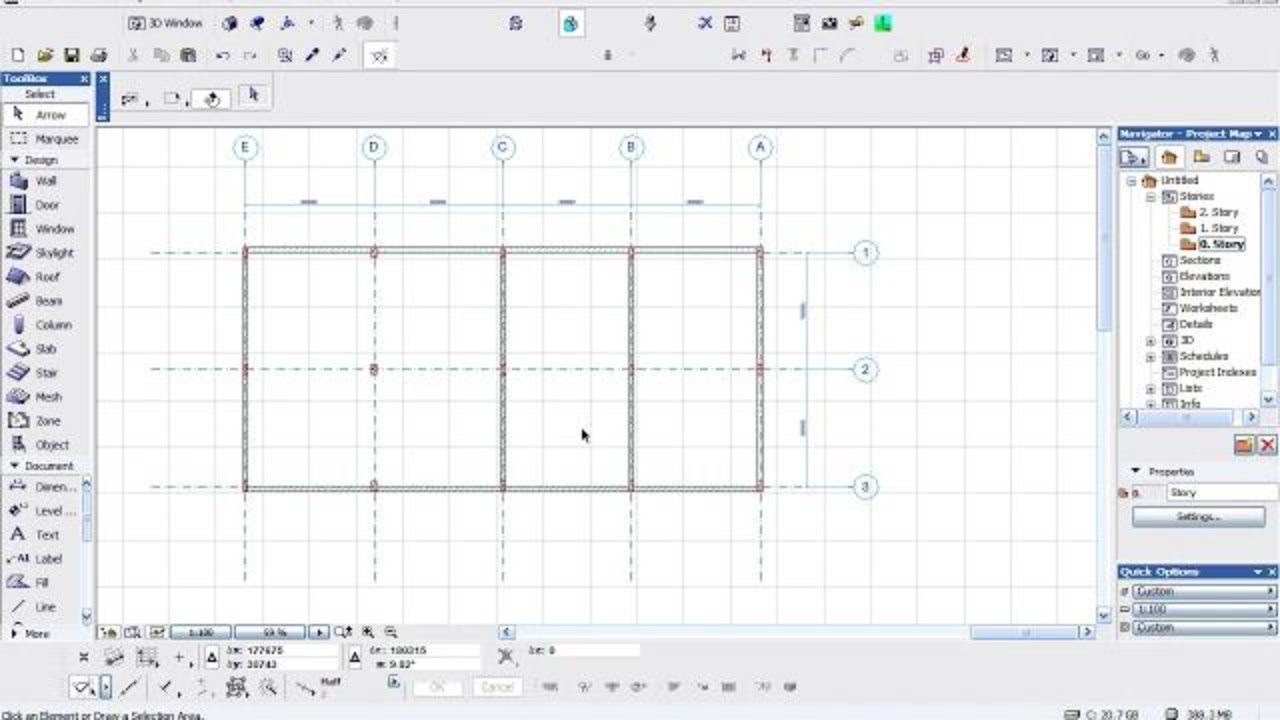The height and width of the screenshot is (720, 1280).
Task: Open the 3D Window
Action: point(167,23)
